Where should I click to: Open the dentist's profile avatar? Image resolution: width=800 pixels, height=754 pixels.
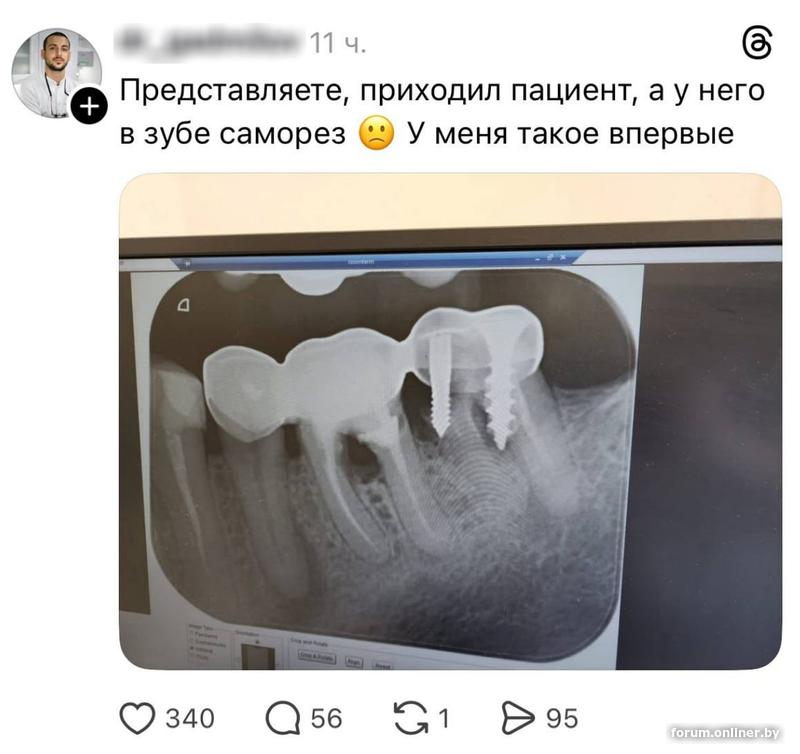point(57,73)
